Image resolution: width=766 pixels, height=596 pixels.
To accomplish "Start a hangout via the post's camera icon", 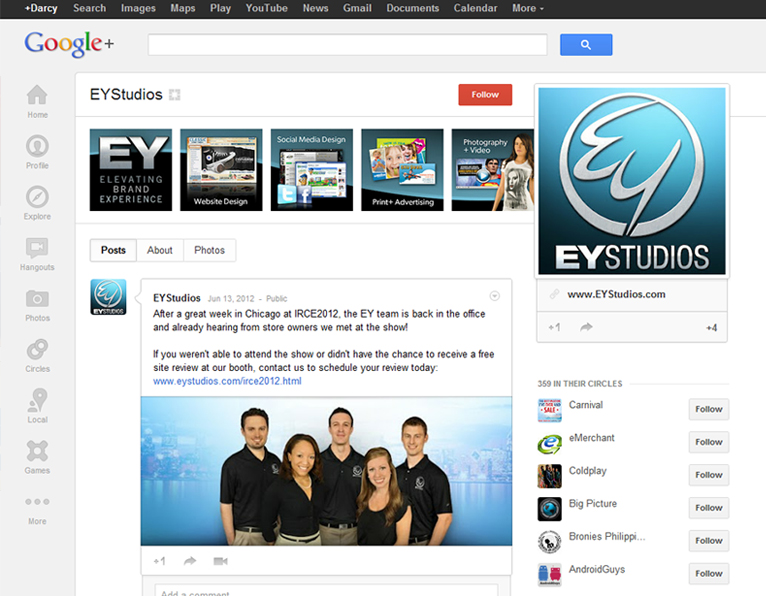I will tap(220, 561).
